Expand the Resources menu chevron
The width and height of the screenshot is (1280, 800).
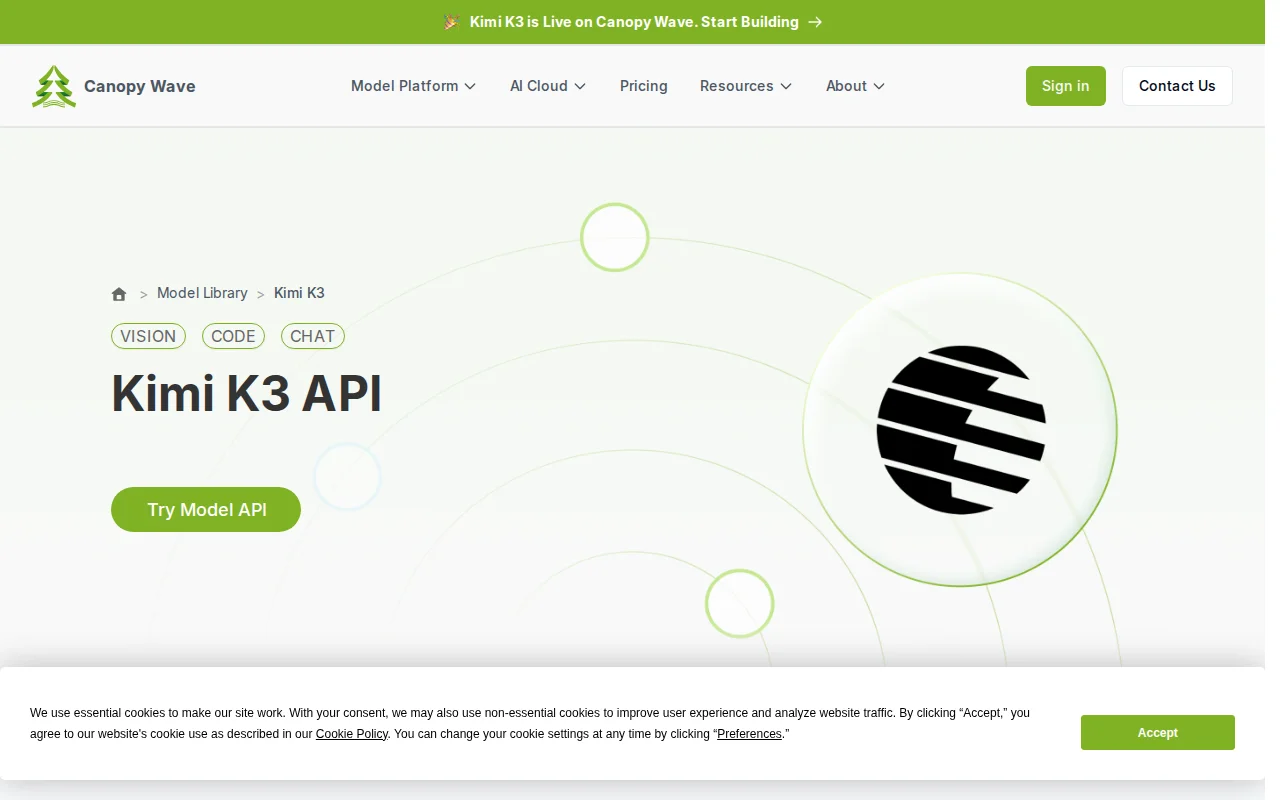click(786, 86)
